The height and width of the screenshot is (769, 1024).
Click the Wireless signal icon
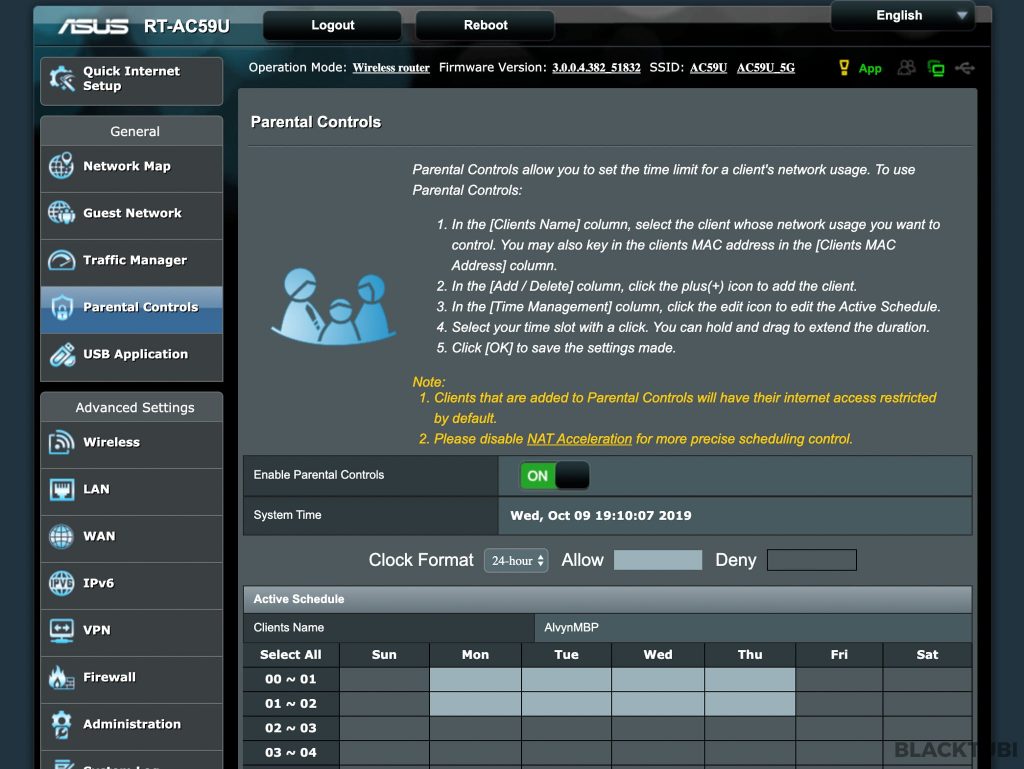click(x=61, y=442)
